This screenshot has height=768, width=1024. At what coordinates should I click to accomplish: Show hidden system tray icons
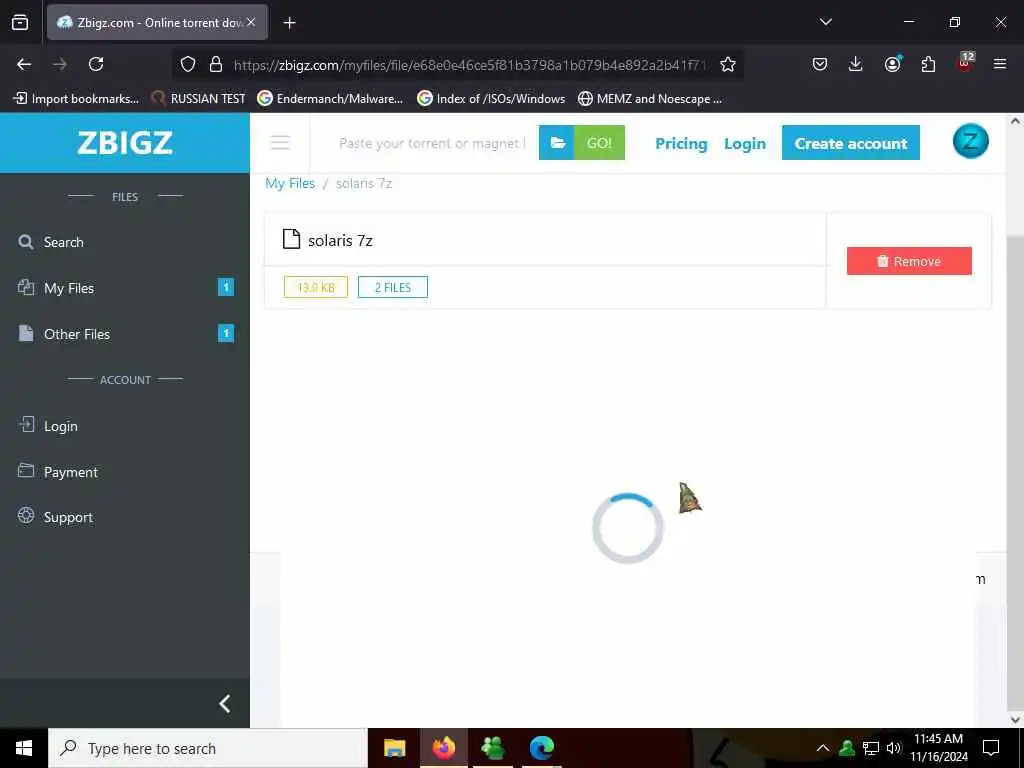(823, 748)
